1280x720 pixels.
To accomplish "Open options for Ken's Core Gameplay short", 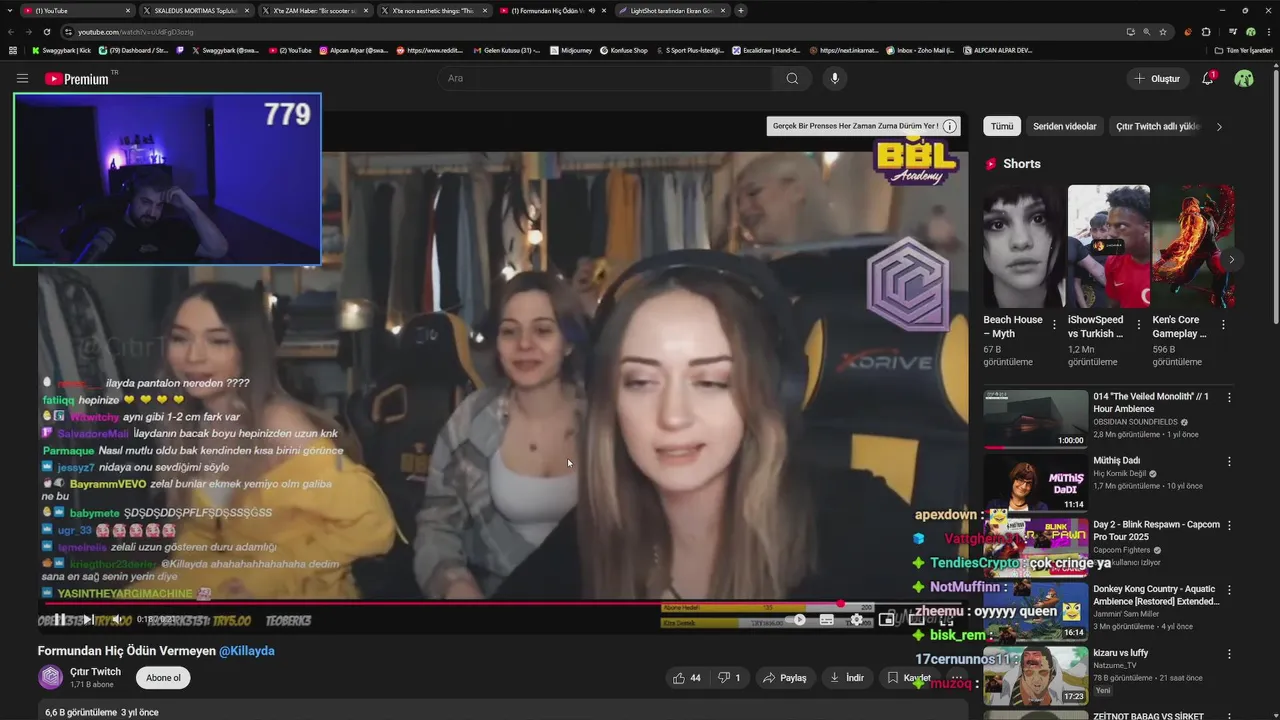I will (x=1222, y=325).
